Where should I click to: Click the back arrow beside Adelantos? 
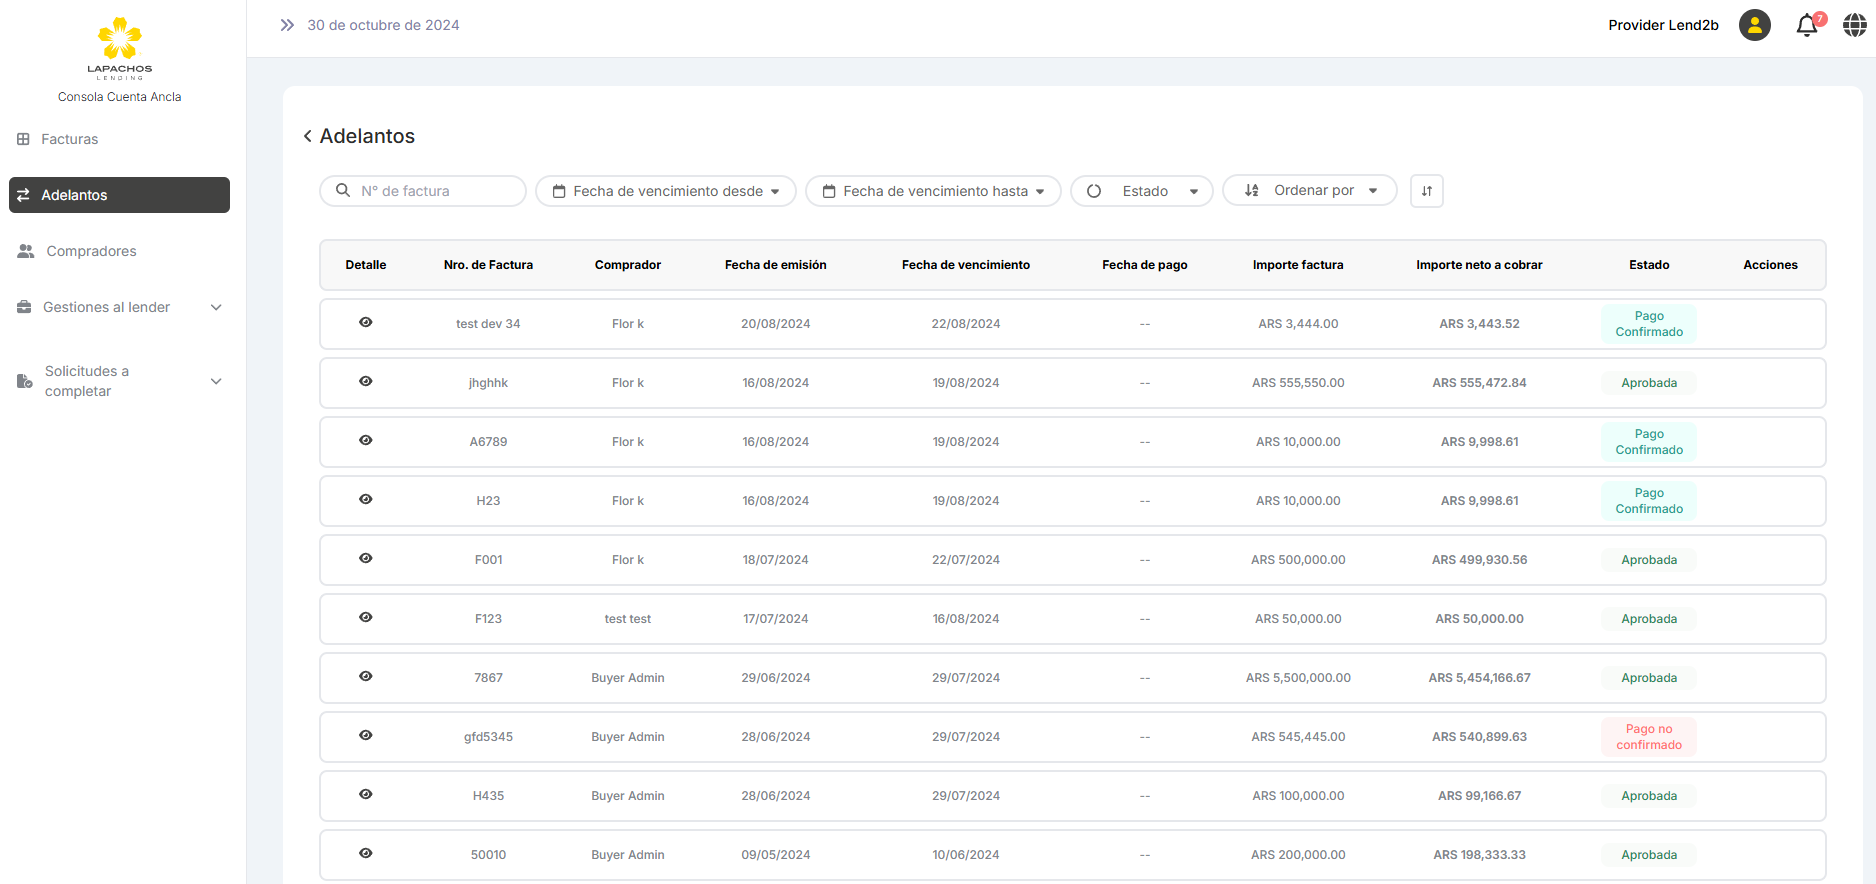tap(308, 136)
